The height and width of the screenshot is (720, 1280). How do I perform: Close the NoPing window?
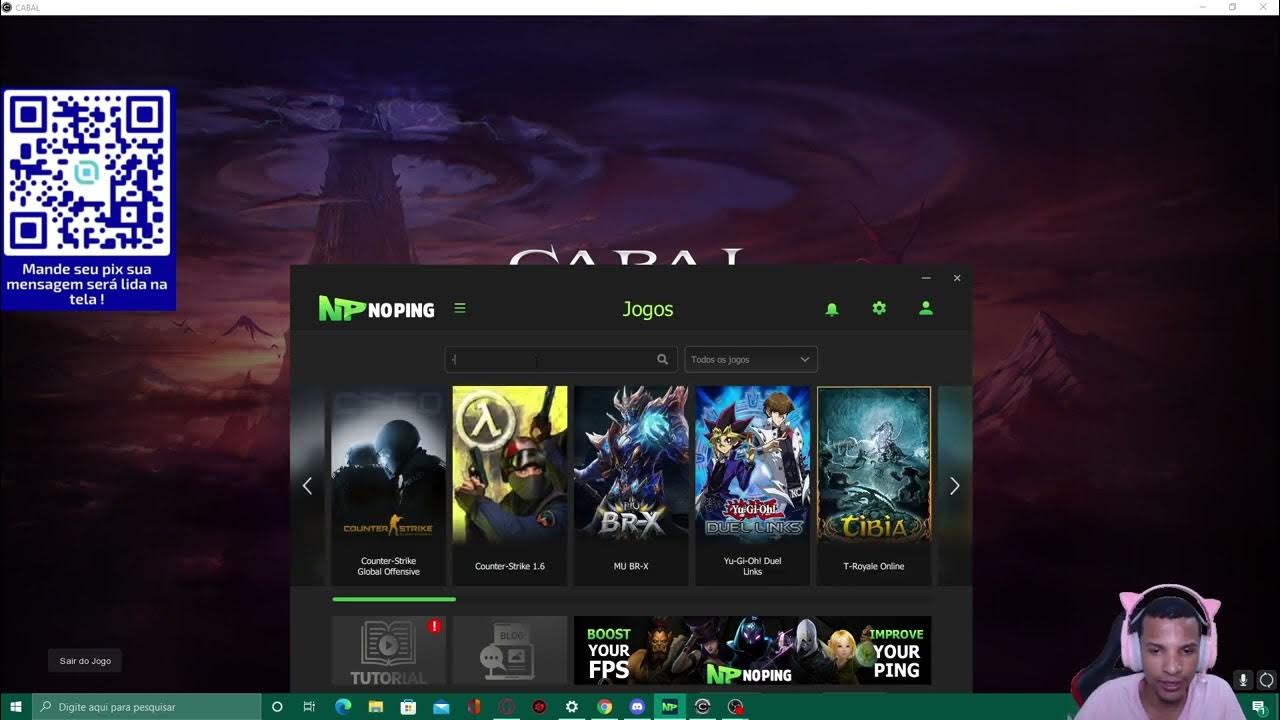point(957,278)
